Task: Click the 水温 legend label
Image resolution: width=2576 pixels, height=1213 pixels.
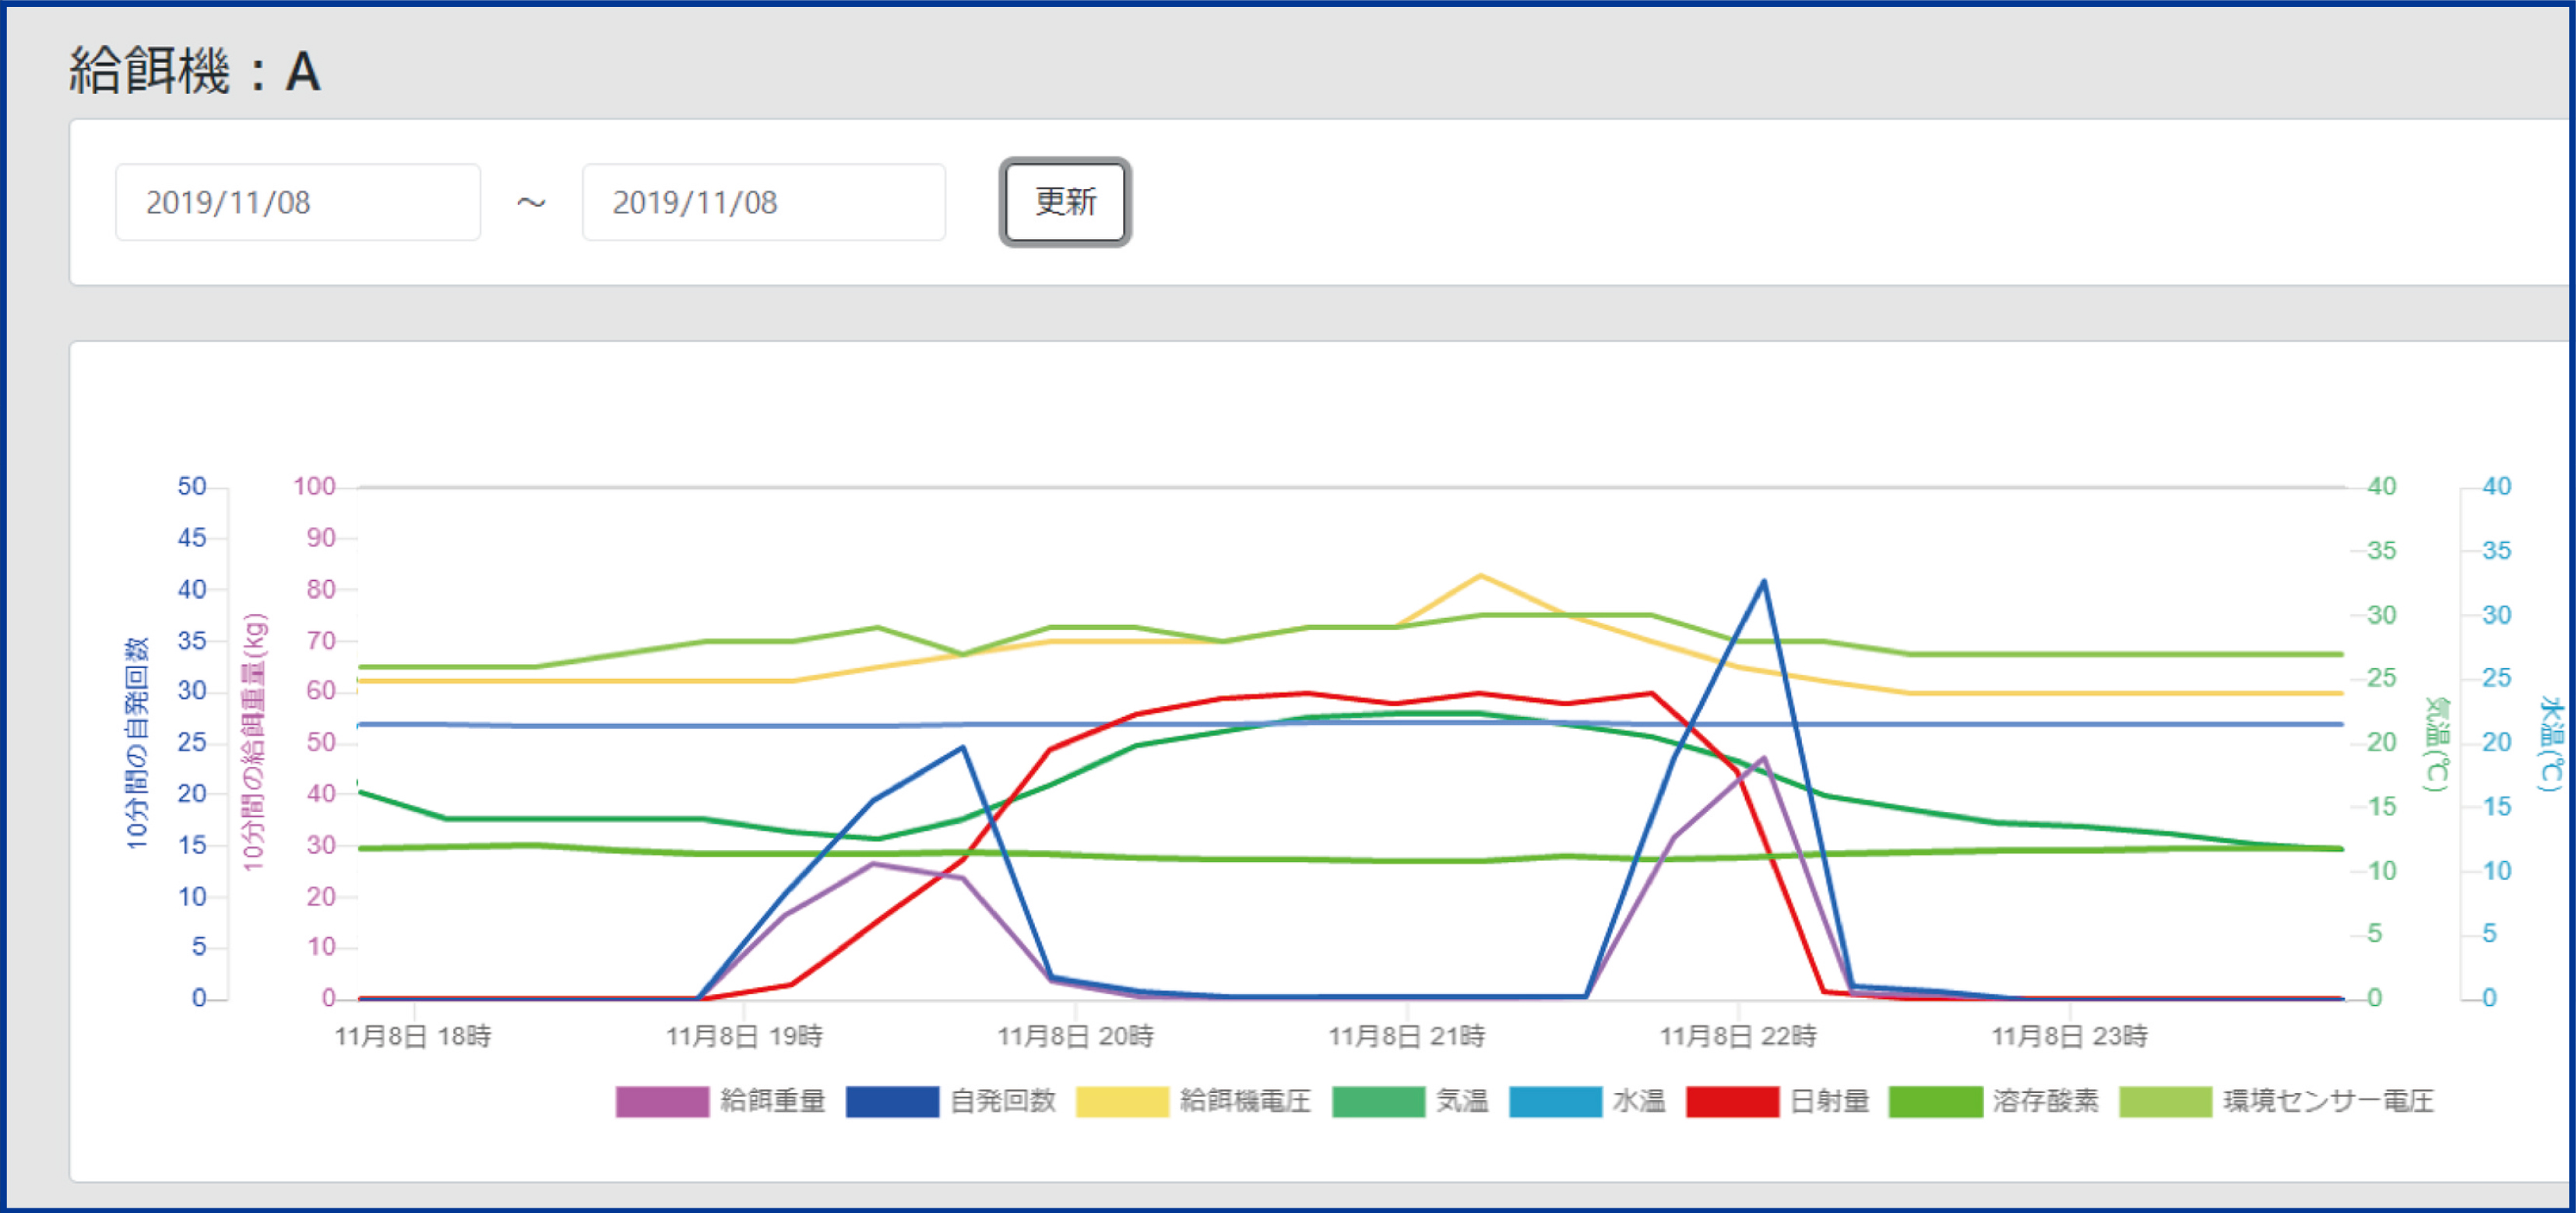Action: [x=1639, y=1101]
